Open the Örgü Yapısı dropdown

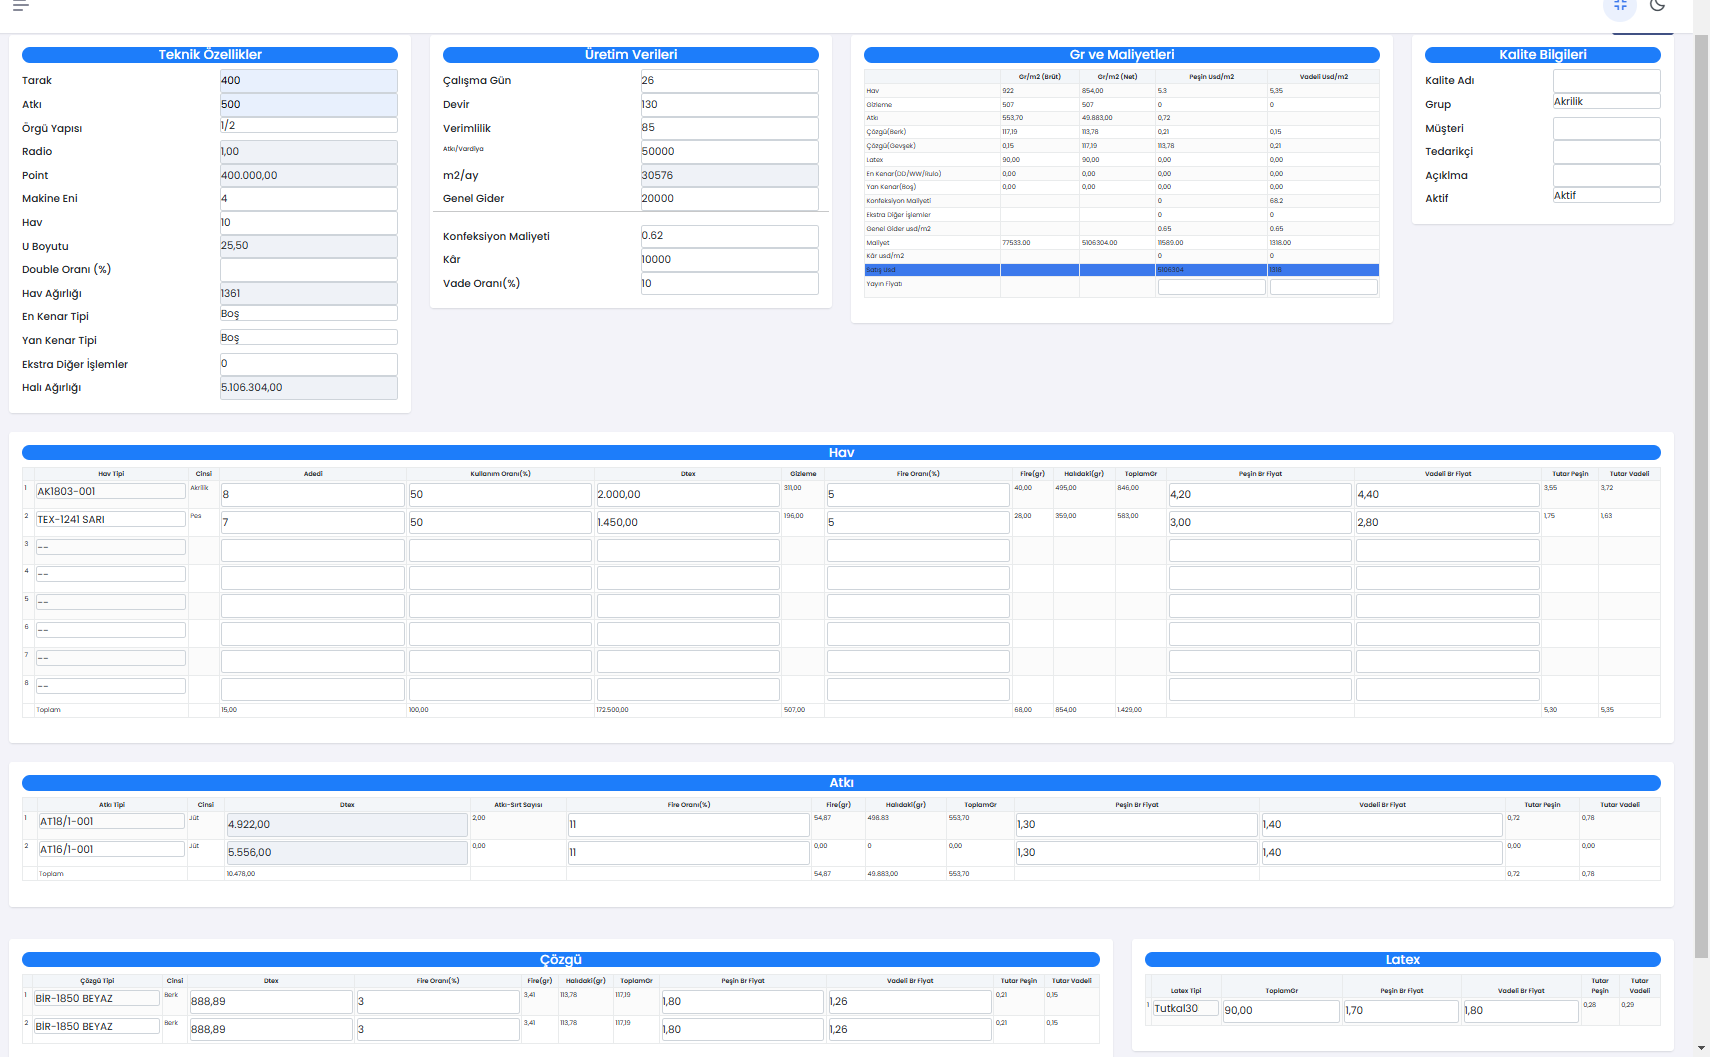click(308, 126)
